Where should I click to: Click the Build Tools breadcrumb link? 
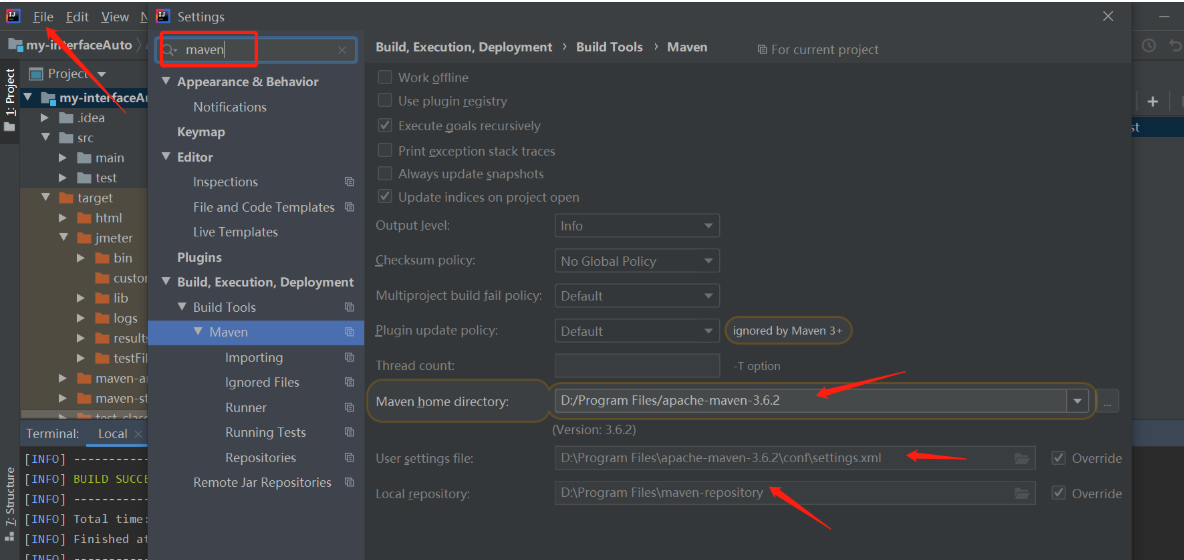pyautogui.click(x=609, y=47)
